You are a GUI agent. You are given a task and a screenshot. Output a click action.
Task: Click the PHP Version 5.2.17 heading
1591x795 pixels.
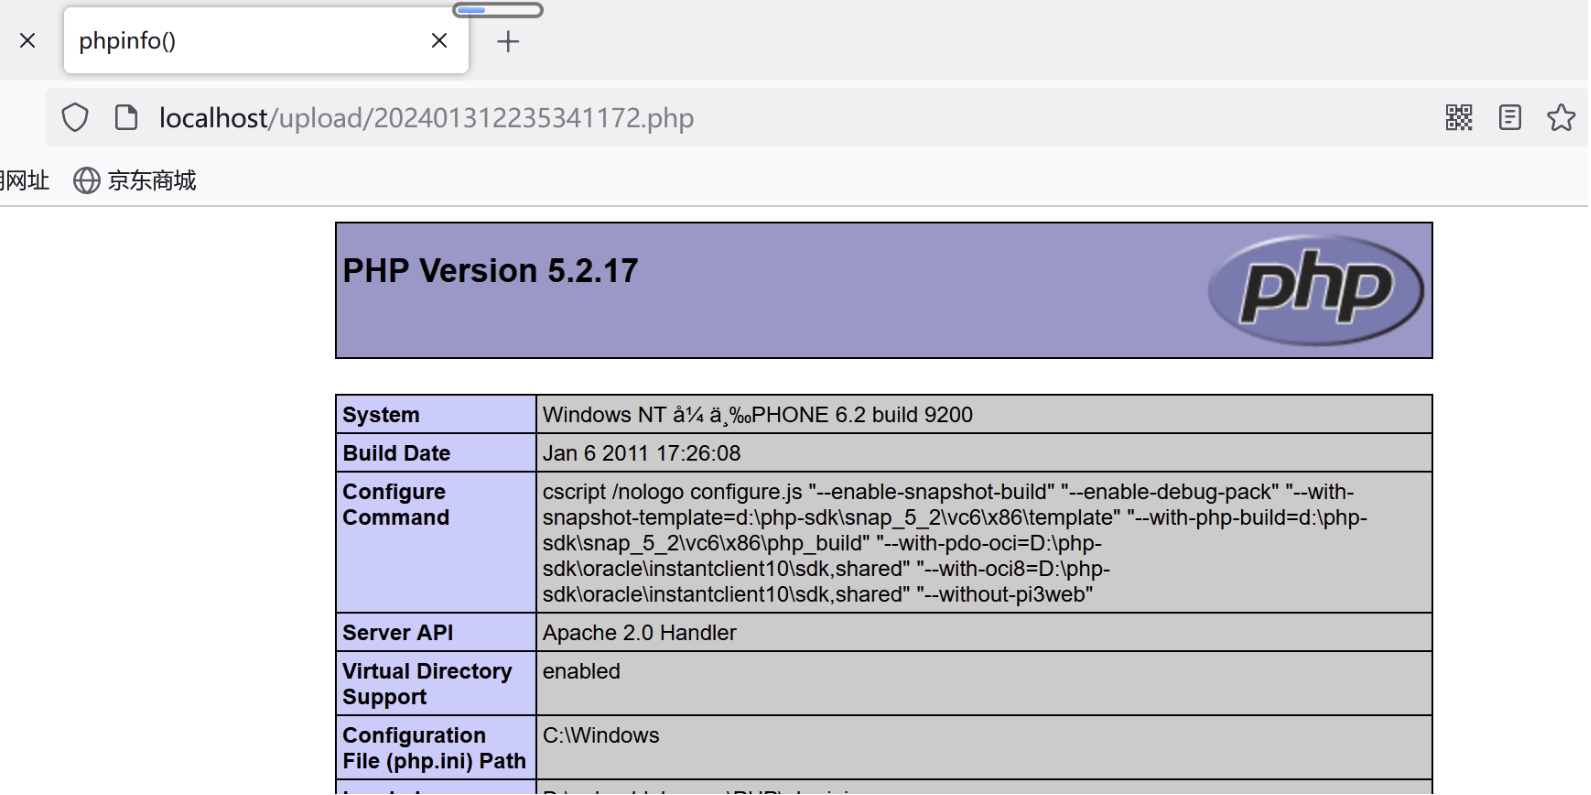point(490,271)
